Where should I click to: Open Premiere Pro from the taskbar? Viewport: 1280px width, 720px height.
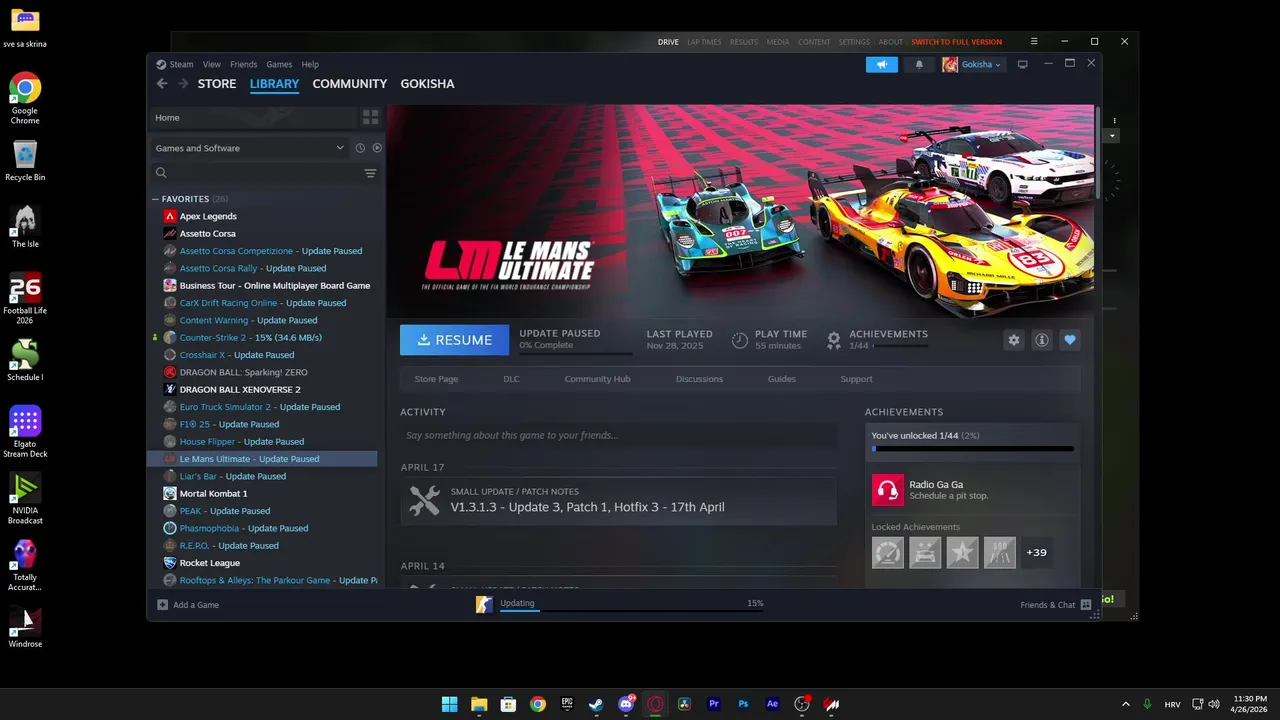(x=714, y=704)
